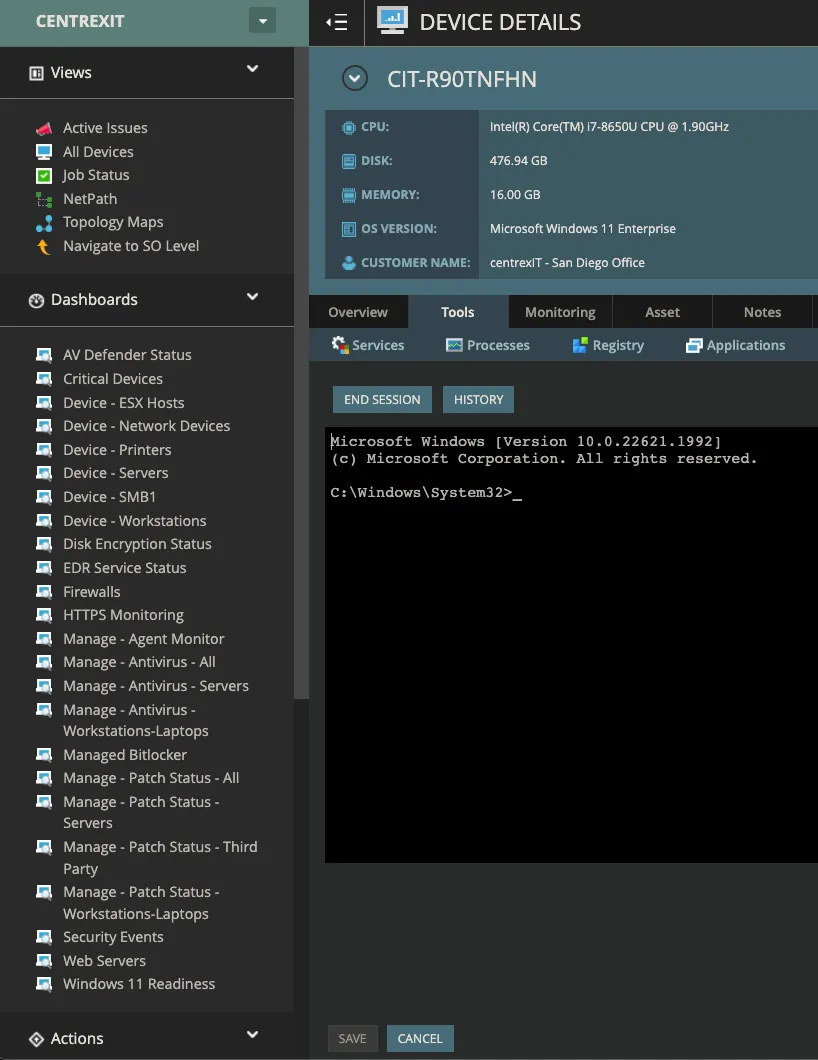Open Manage - Antivirus - All dashboard
818x1060 pixels.
139,662
